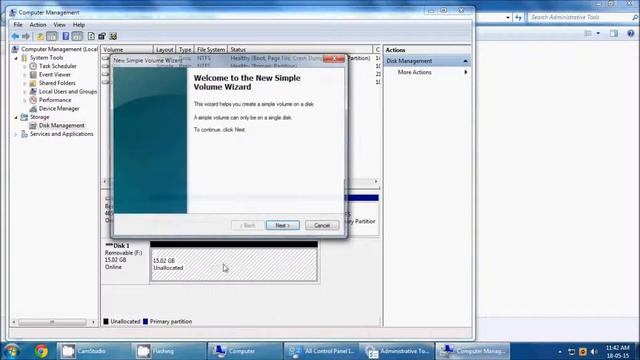
Task: Click the console tree horizontal scrollbar
Action: tap(53, 322)
